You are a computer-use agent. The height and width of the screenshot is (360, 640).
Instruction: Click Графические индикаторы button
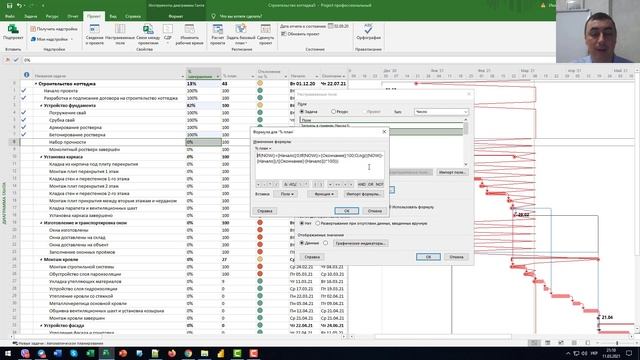[360, 243]
